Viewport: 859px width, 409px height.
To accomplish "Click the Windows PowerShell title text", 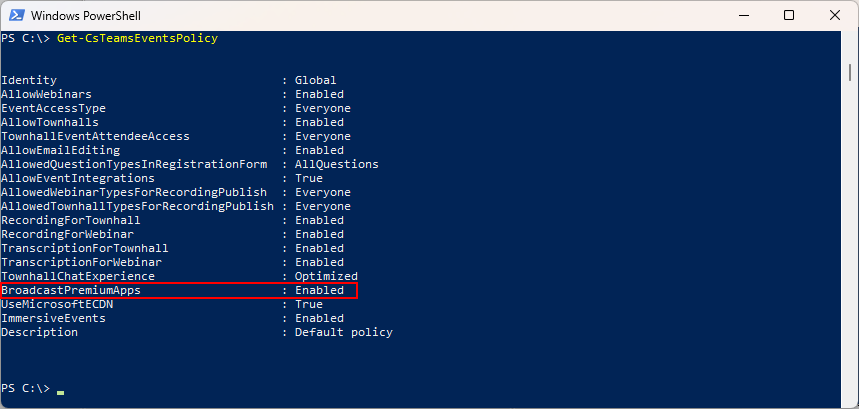I will pos(85,15).
